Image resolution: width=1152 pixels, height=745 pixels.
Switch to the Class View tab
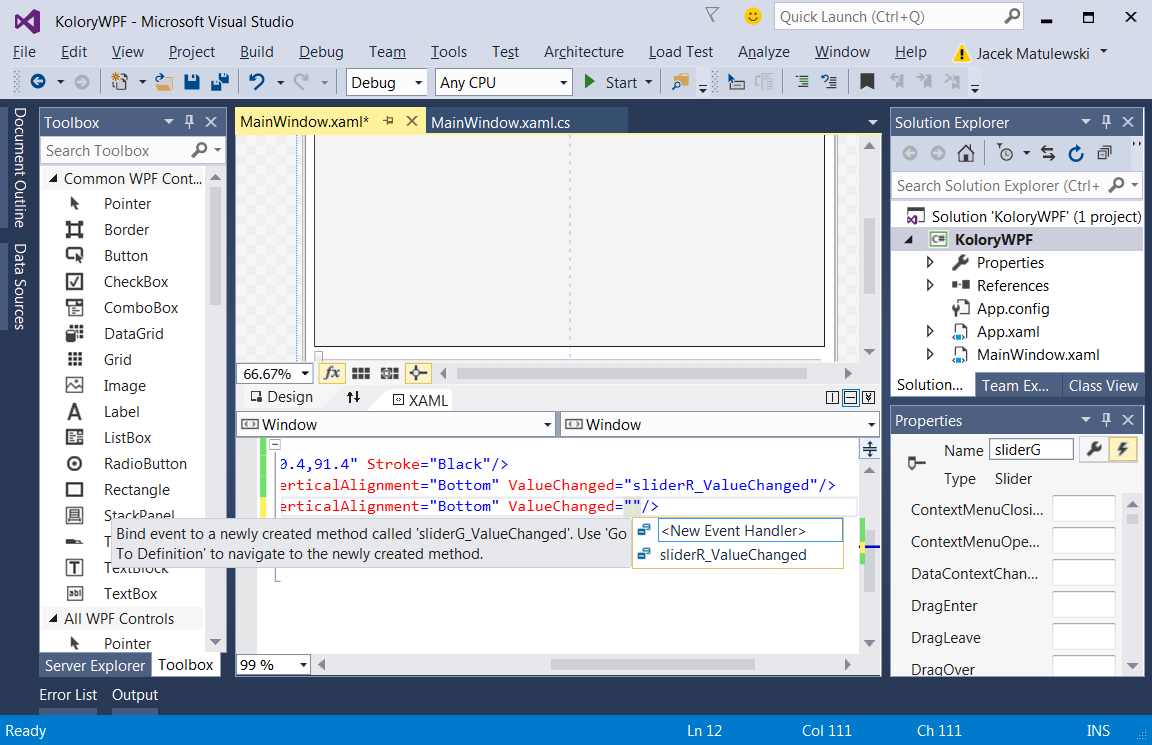pos(1103,386)
